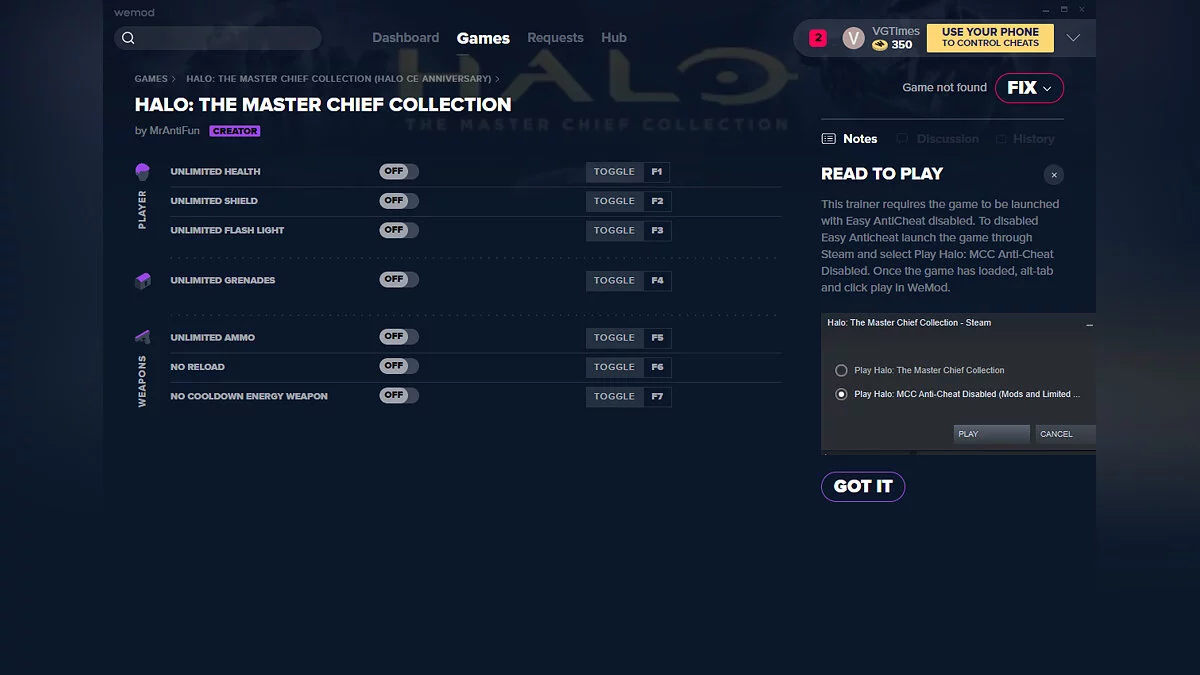1200x675 pixels.
Task: Click the search magnifier icon
Action: tap(128, 38)
